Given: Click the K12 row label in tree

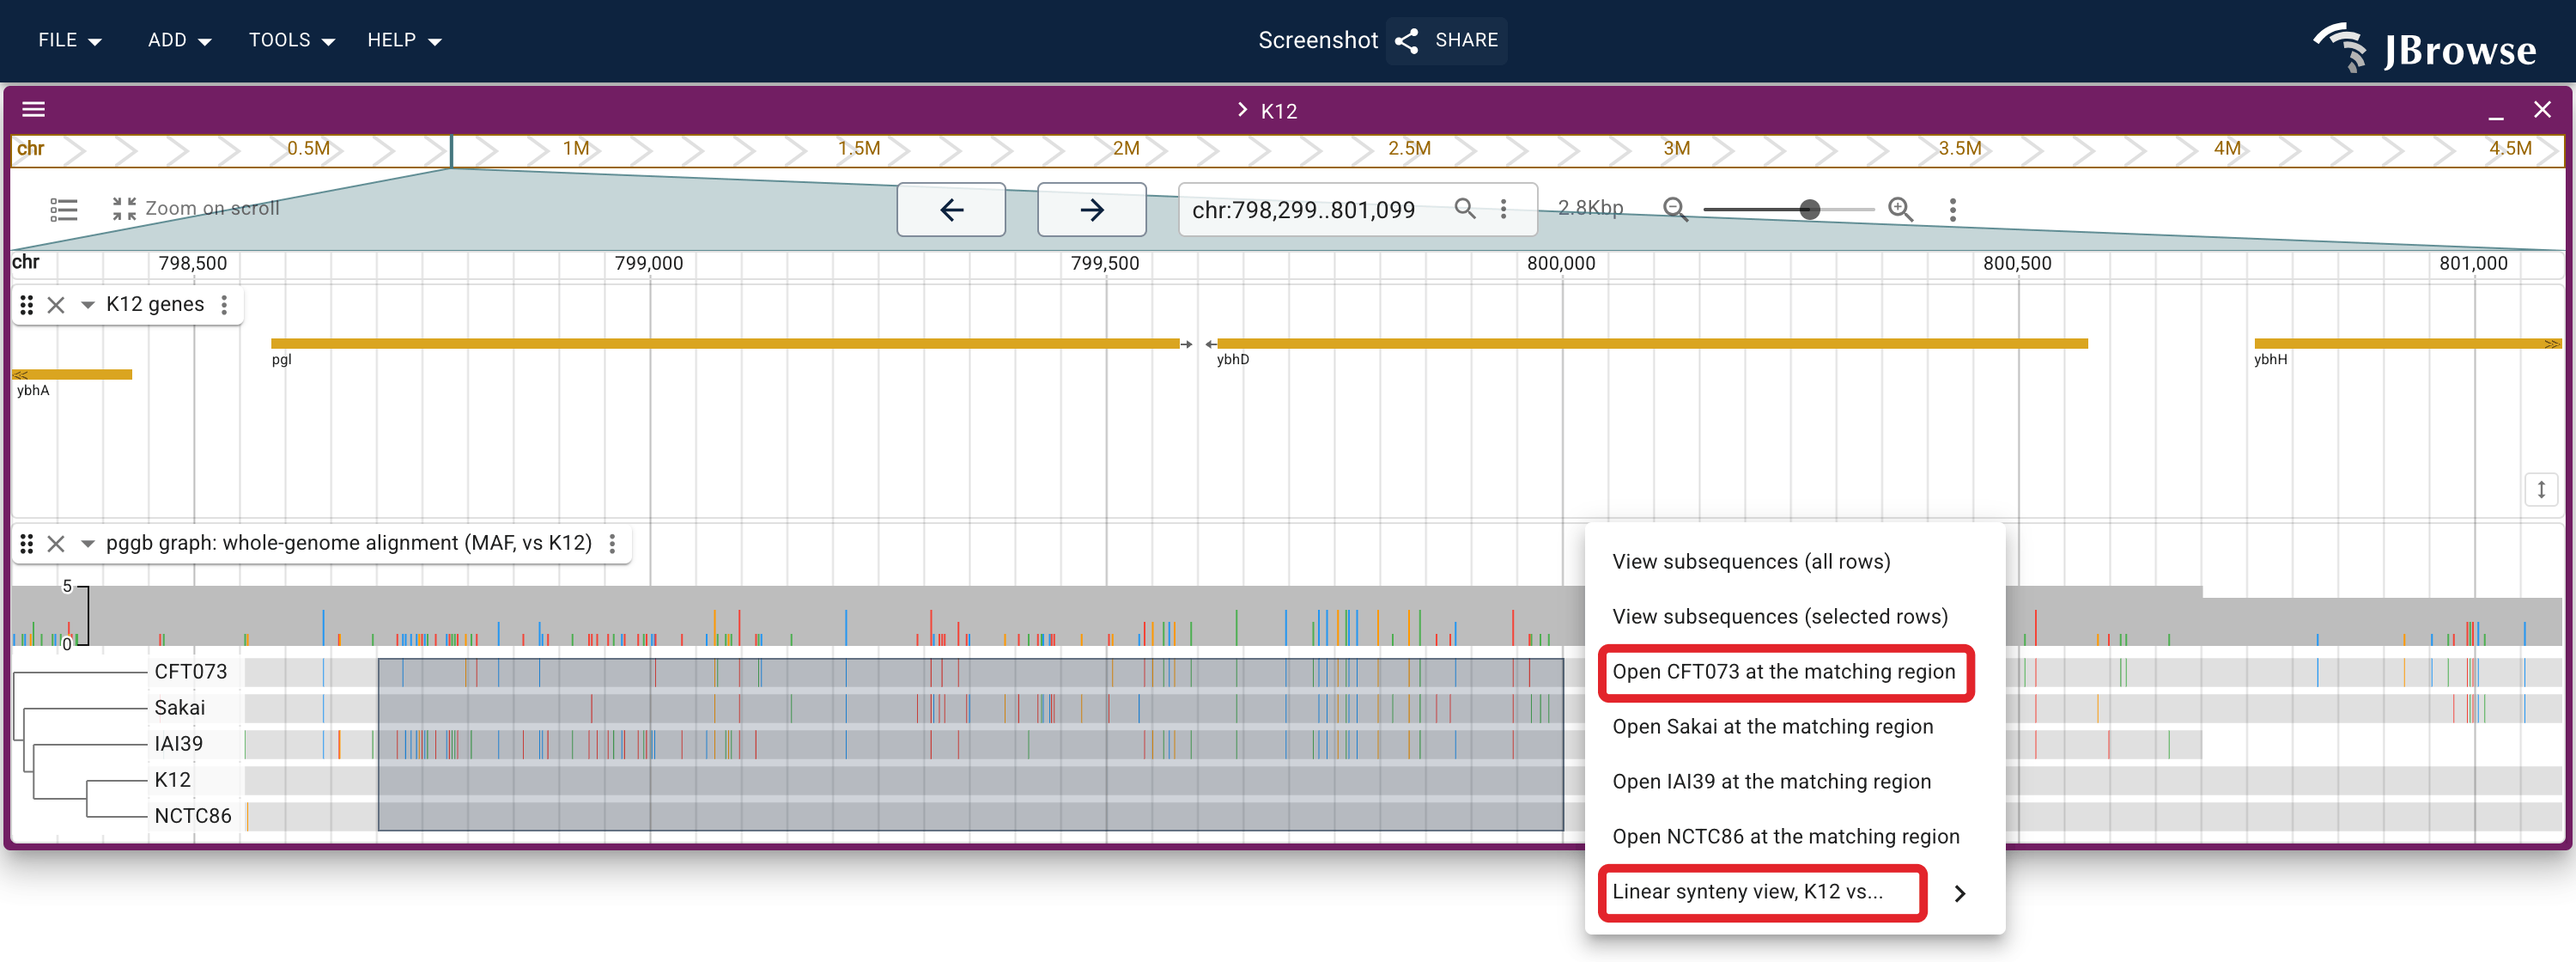Looking at the screenshot, I should click(x=172, y=779).
